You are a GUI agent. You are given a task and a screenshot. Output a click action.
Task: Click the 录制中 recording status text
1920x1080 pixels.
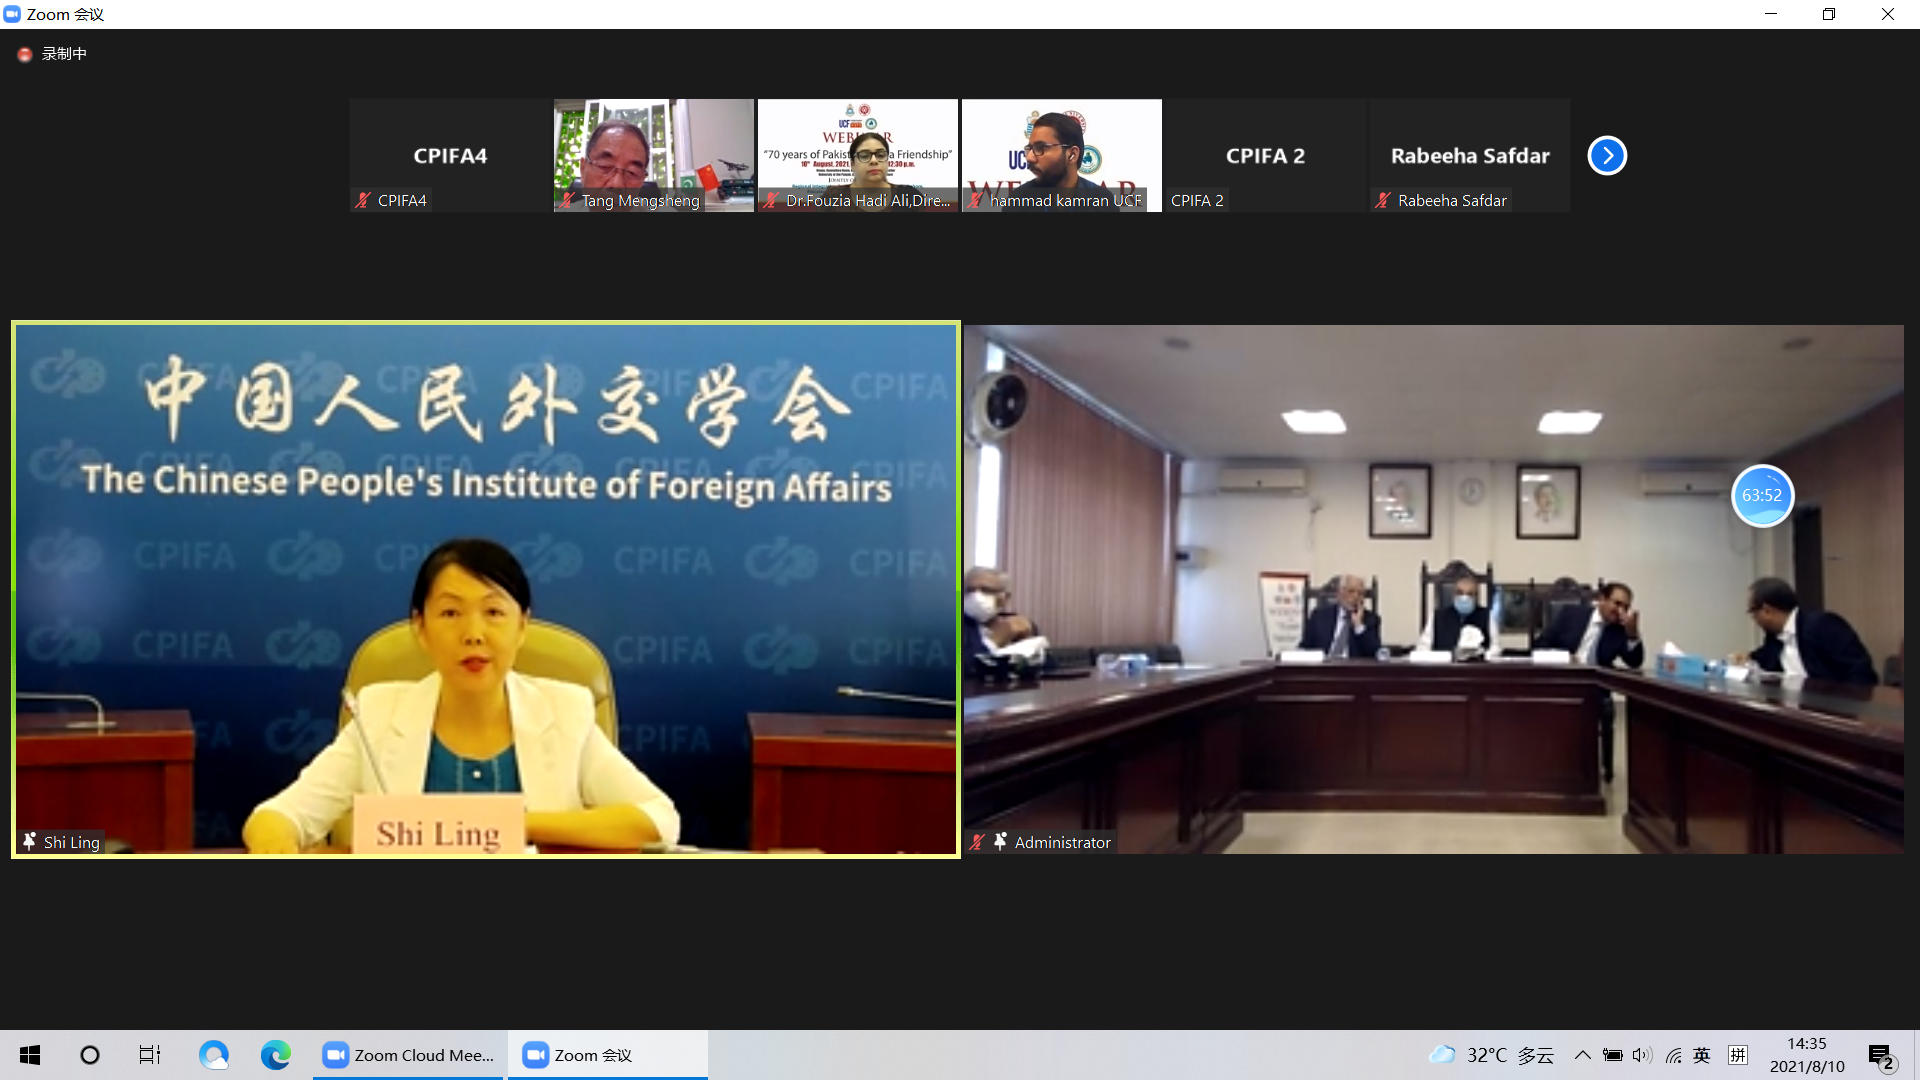pos(64,54)
